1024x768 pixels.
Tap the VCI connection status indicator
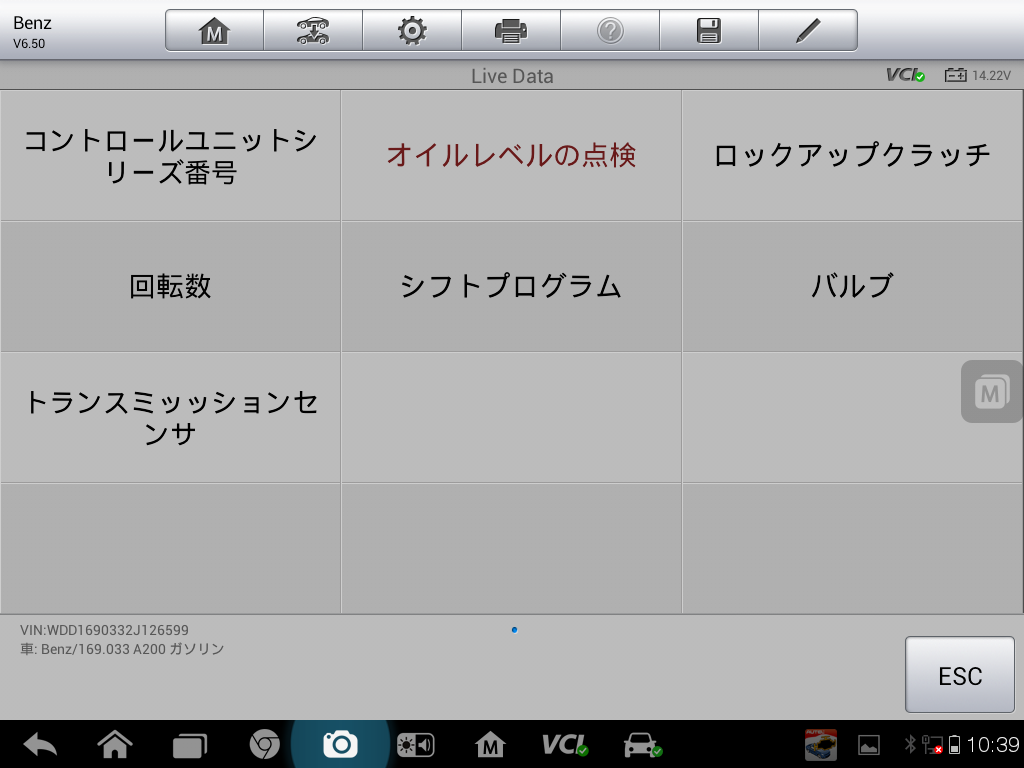point(905,75)
